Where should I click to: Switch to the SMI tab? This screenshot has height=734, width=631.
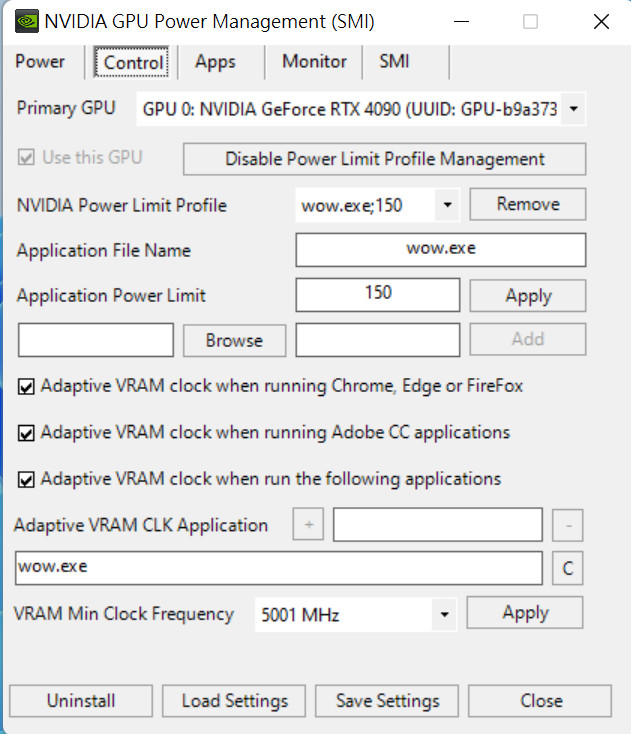[x=394, y=61]
